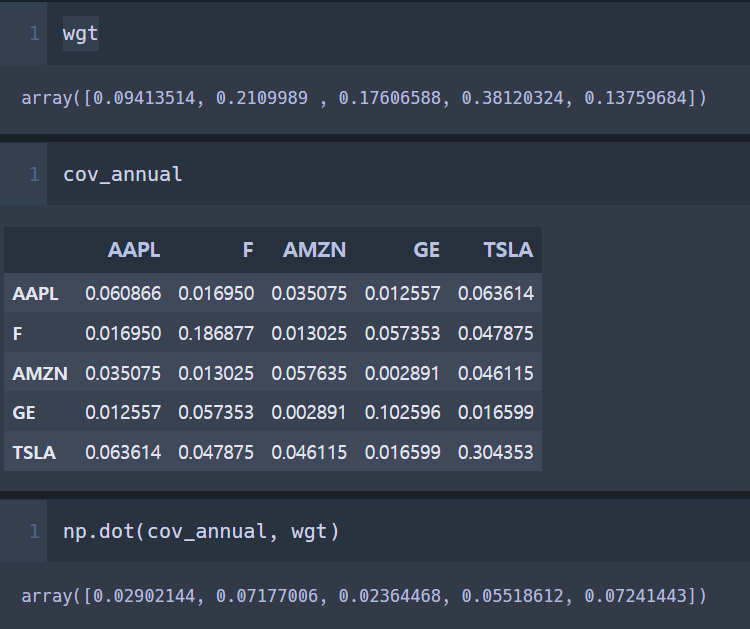
Task: Select 0.035075 in the AAPL row
Action: coord(309,293)
